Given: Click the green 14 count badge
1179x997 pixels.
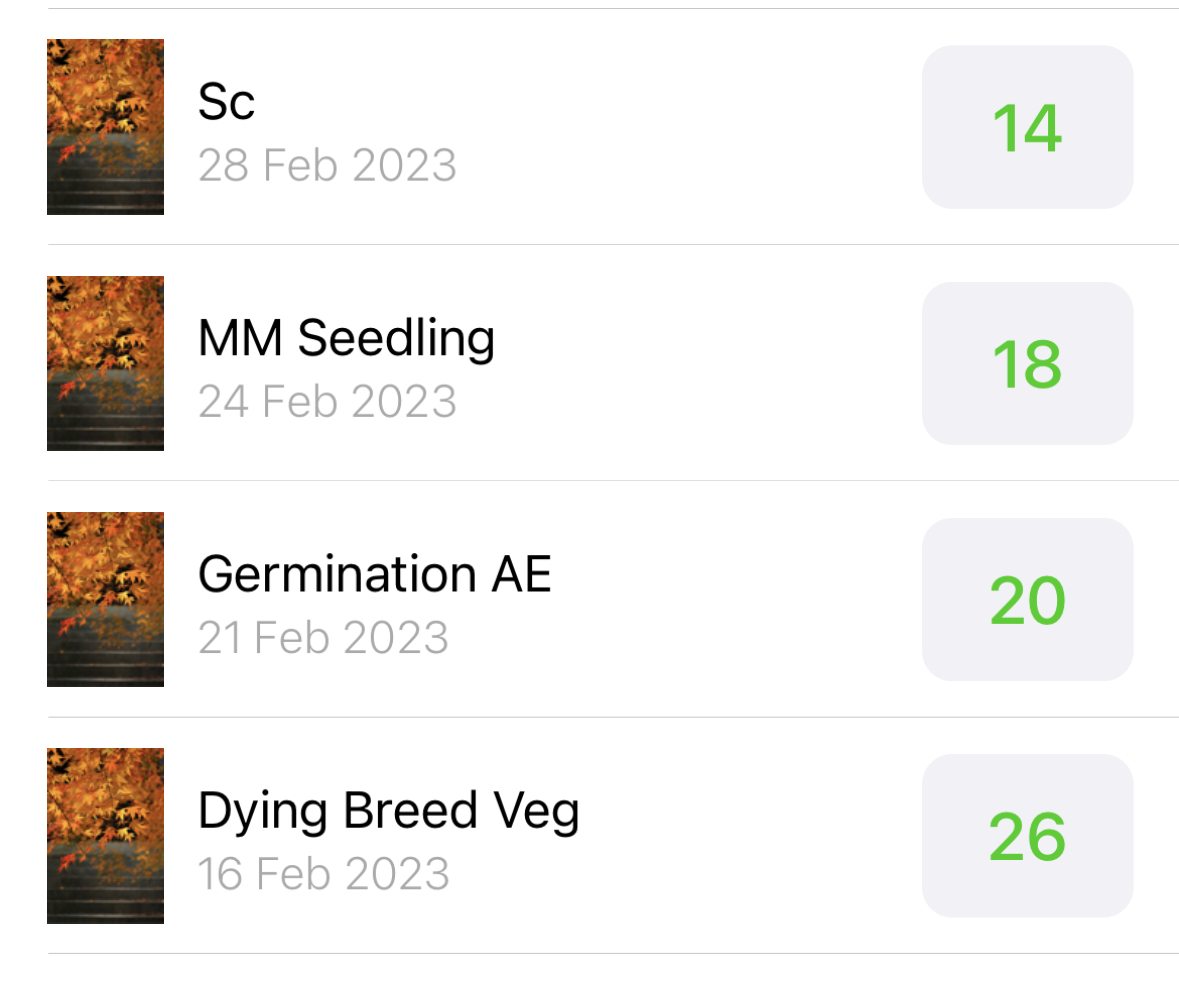Looking at the screenshot, I should [1027, 127].
